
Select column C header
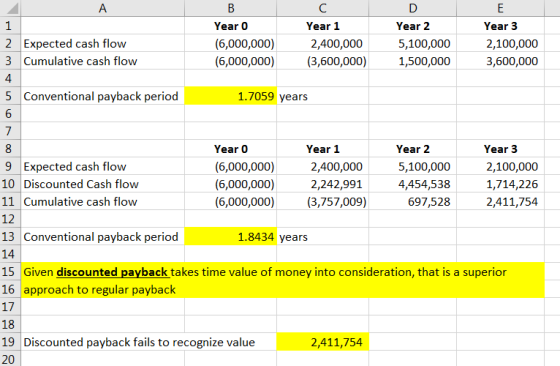322,8
